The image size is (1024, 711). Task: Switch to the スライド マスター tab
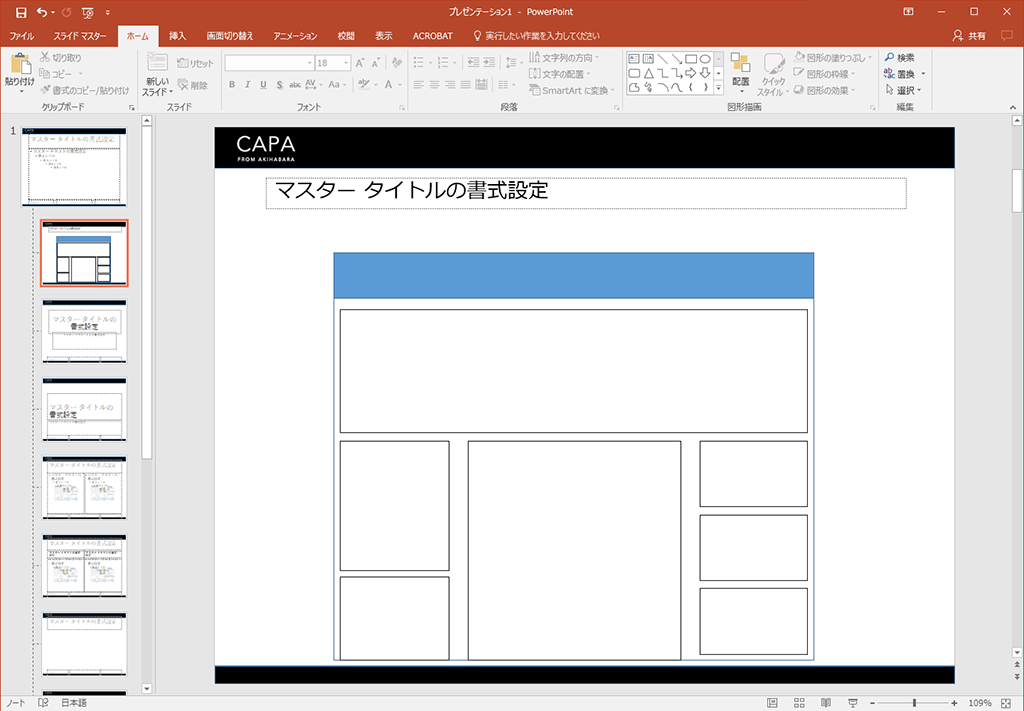pyautogui.click(x=80, y=36)
